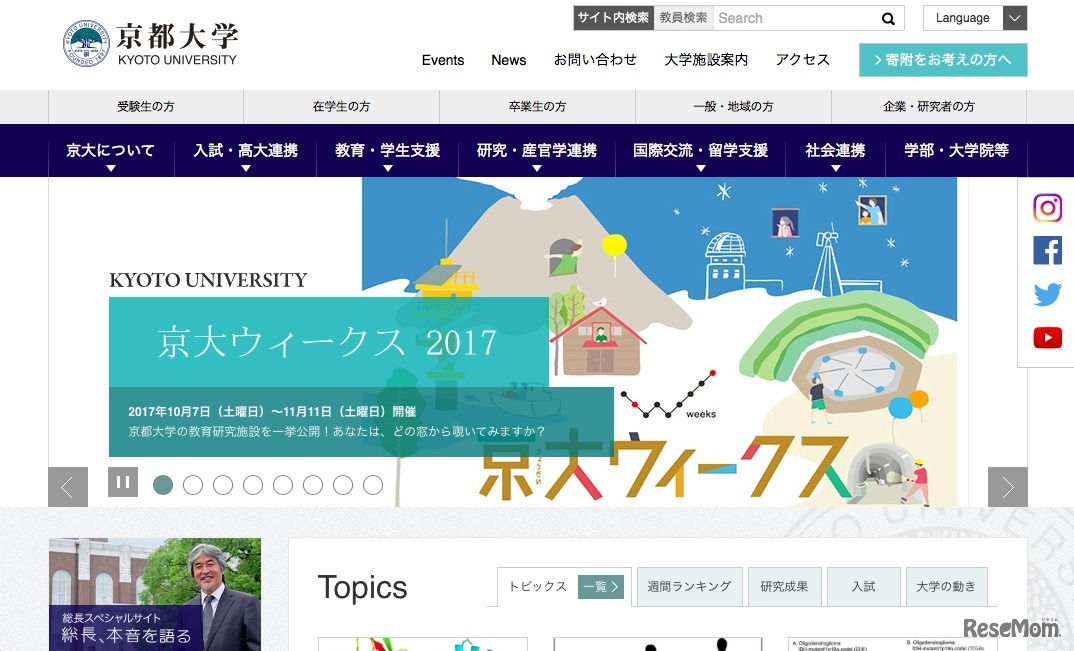1074x651 pixels.
Task: Advance the slideshow with the right arrow
Action: (1008, 487)
